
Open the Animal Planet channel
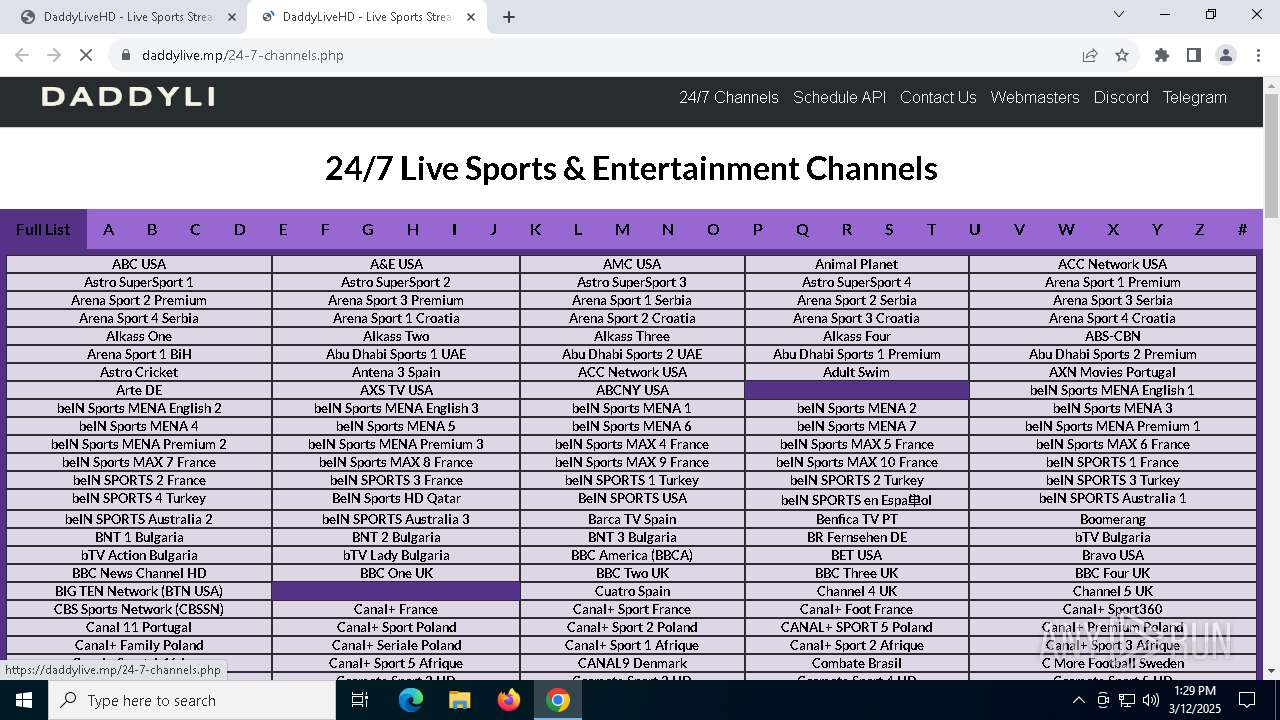point(856,264)
